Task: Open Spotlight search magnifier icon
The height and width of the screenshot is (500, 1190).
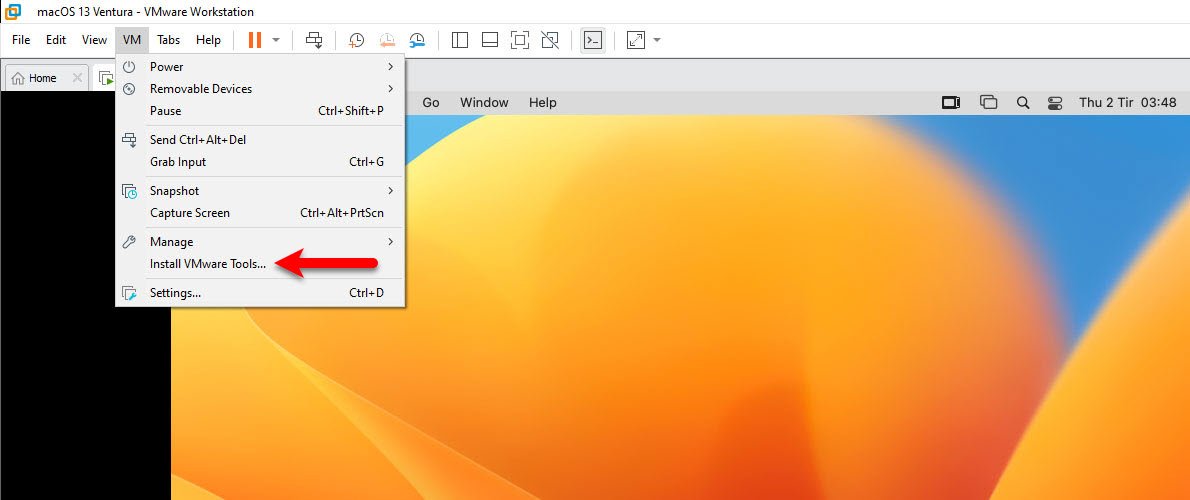Action: pos(1022,102)
